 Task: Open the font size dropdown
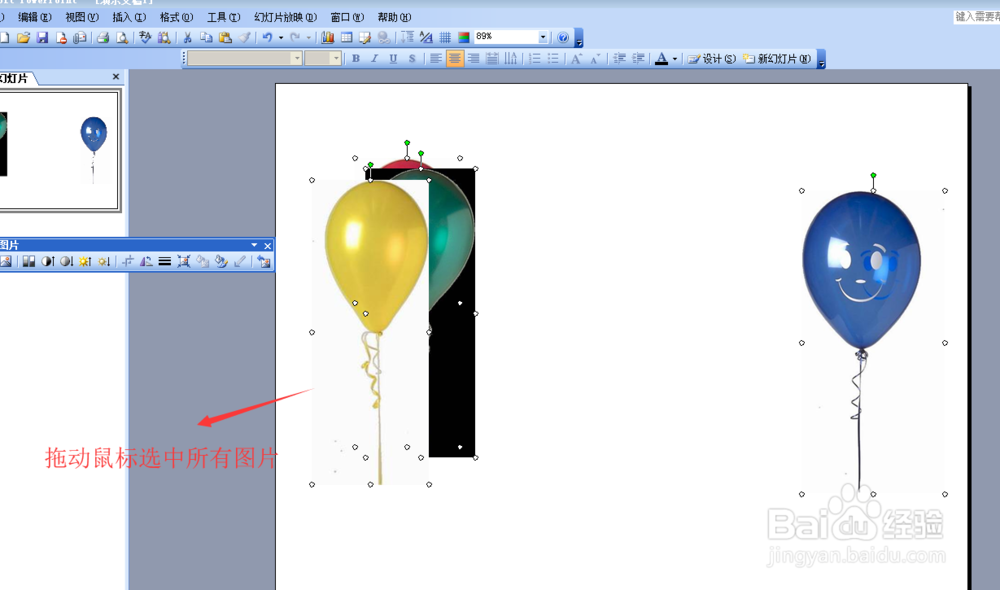tap(336, 59)
